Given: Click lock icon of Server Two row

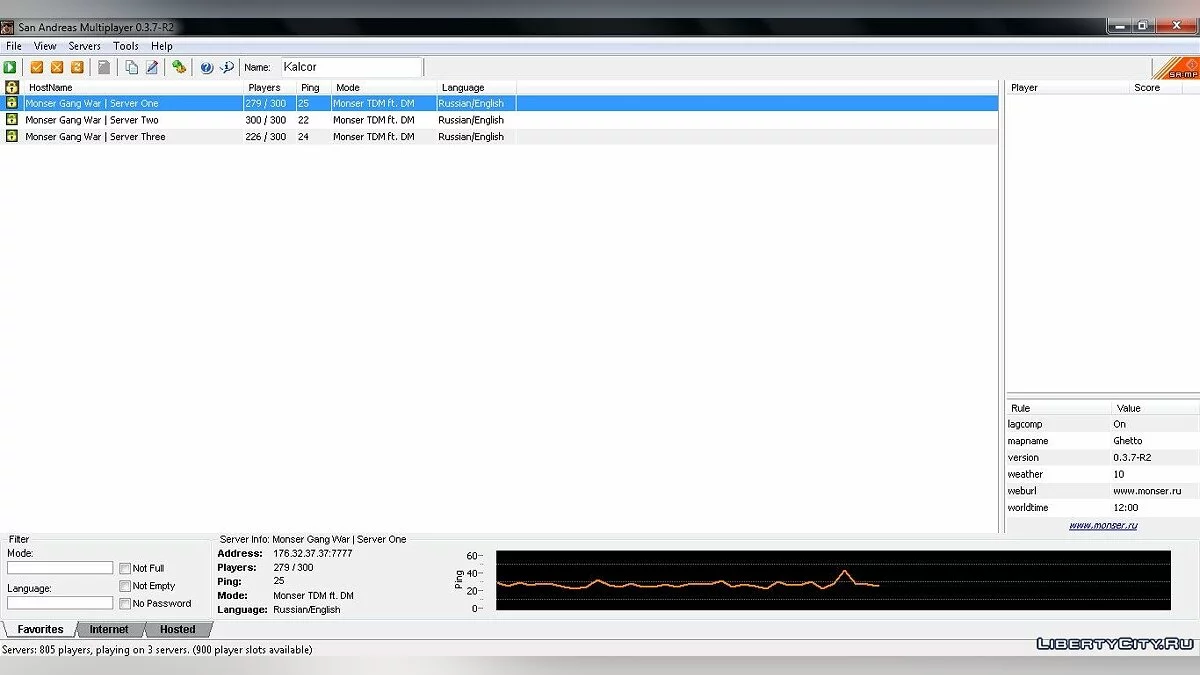Looking at the screenshot, I should click(x=12, y=120).
